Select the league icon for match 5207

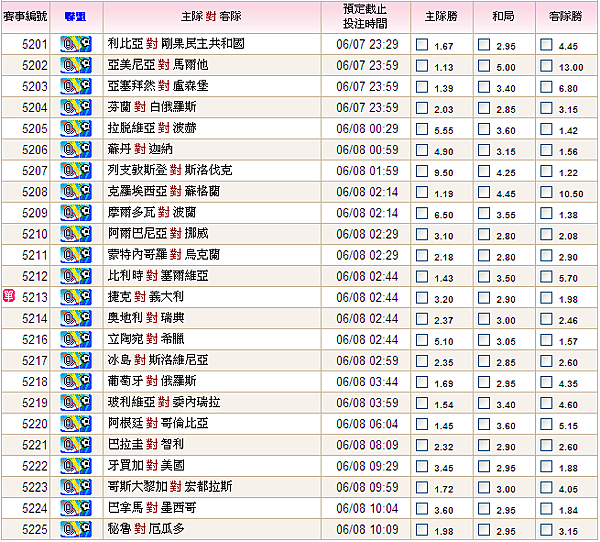(76, 171)
